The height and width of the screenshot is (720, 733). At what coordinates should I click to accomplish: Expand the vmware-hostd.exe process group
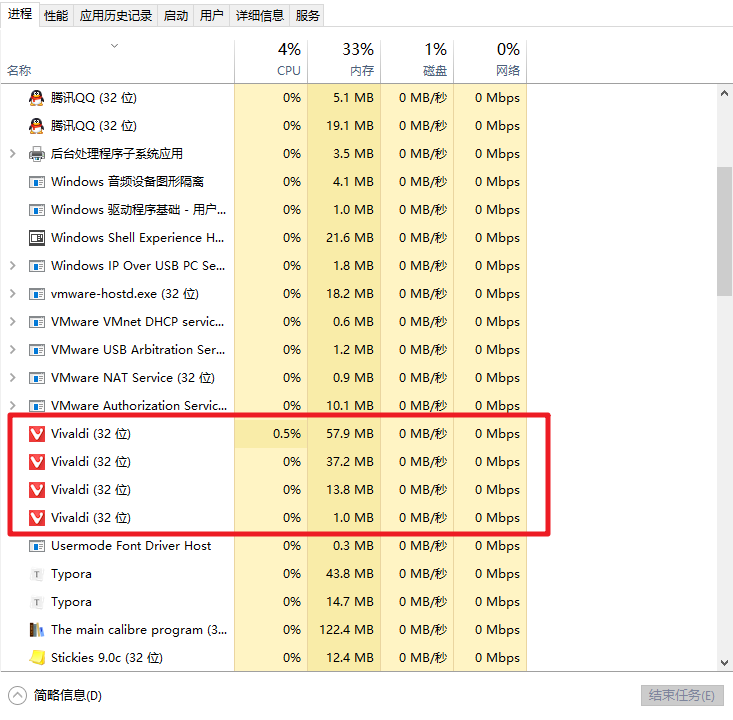(x=12, y=294)
